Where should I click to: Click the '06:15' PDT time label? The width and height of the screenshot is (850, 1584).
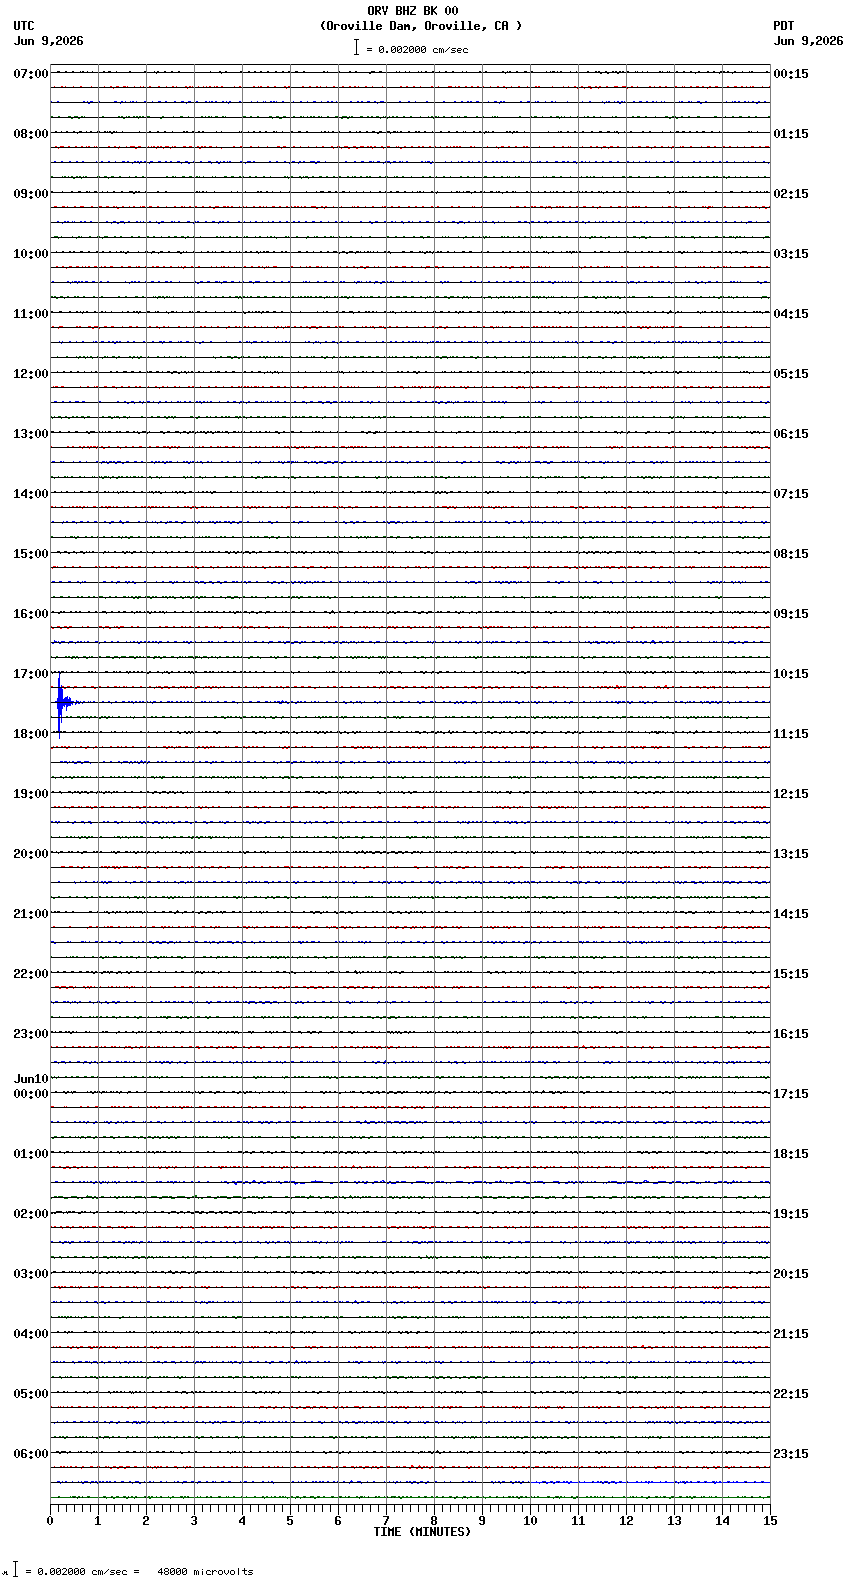tap(791, 434)
